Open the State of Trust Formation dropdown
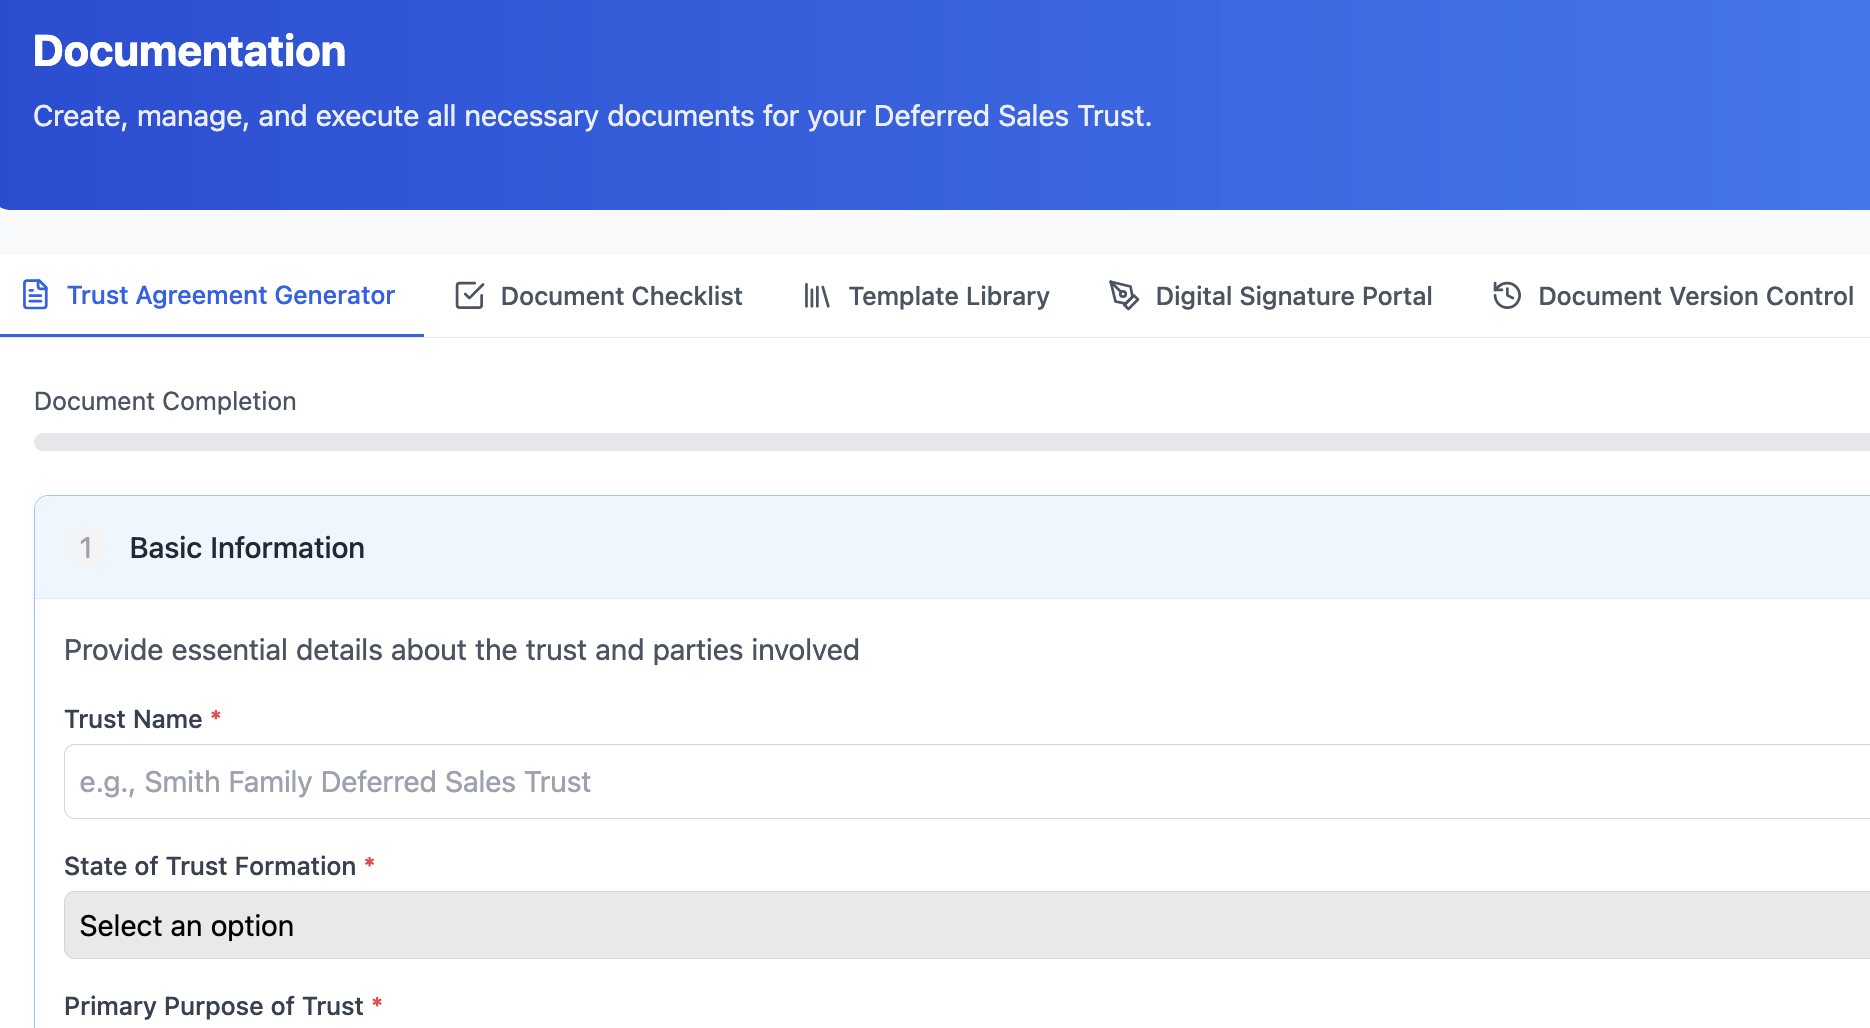This screenshot has height=1028, width=1870. pyautogui.click(x=960, y=926)
